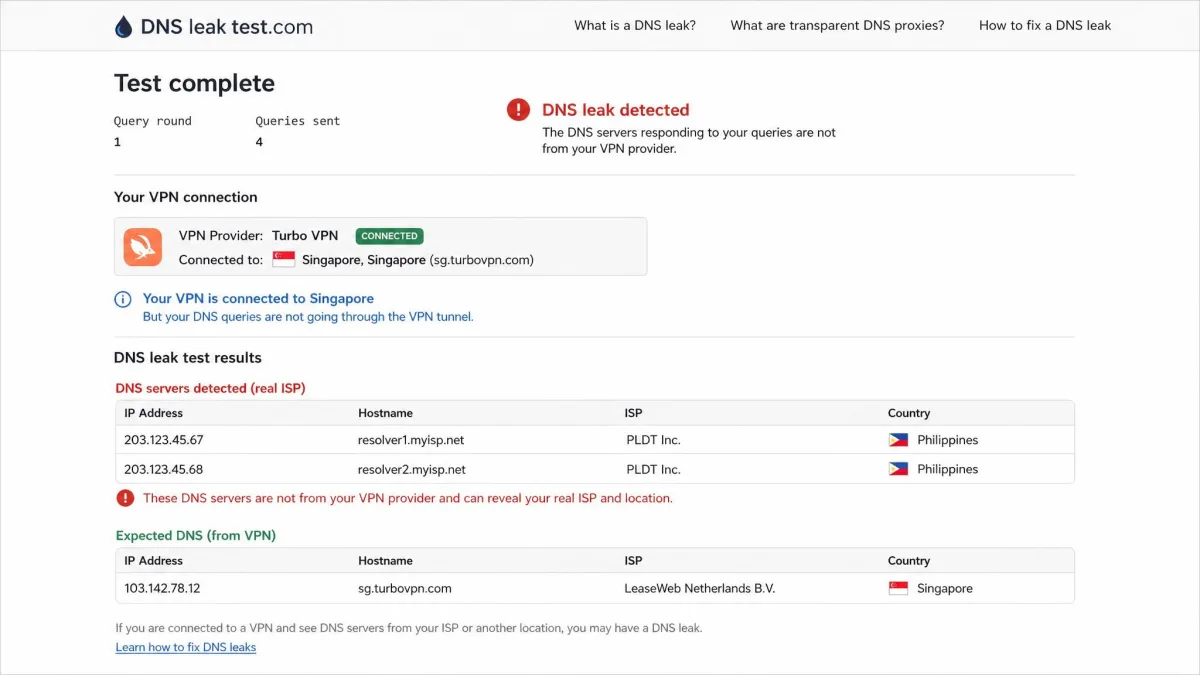Image resolution: width=1200 pixels, height=675 pixels.
Task: Click the red DNS leak detected alert icon
Action: (518, 110)
